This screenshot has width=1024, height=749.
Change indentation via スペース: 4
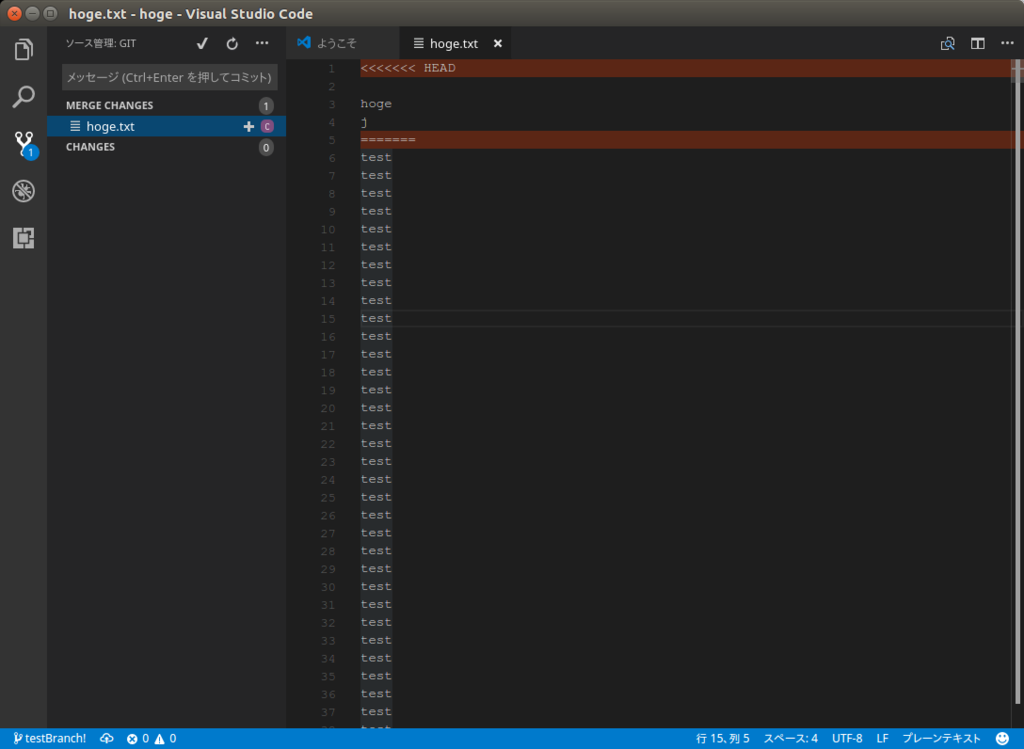790,738
